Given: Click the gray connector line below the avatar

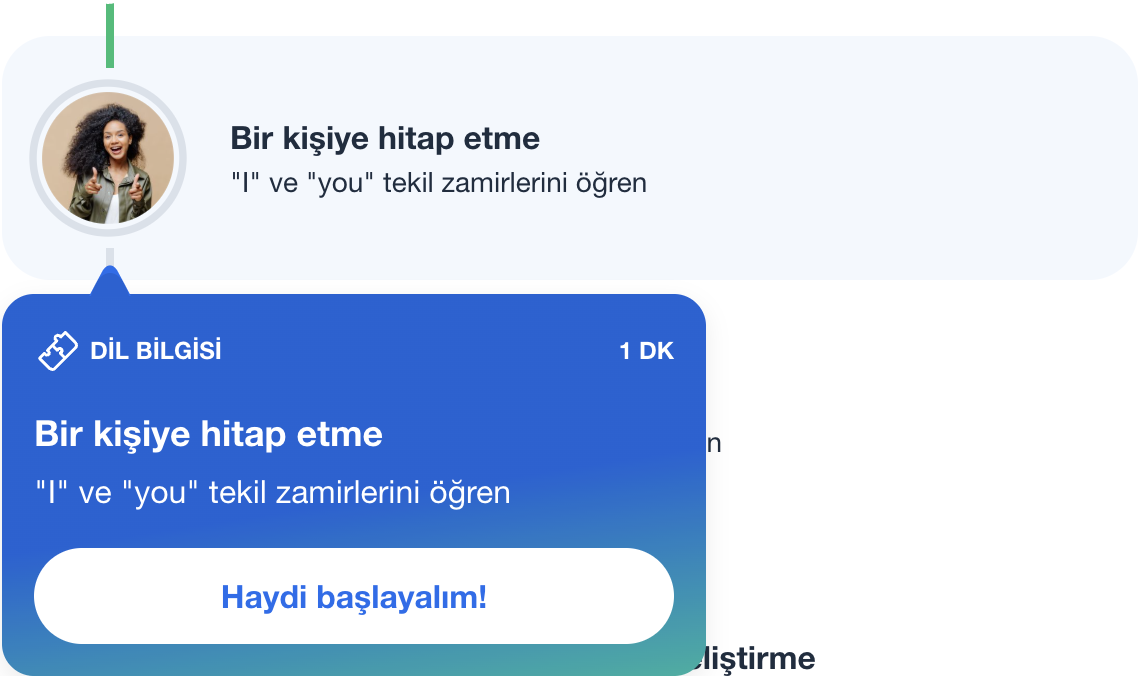Looking at the screenshot, I should 110,256.
